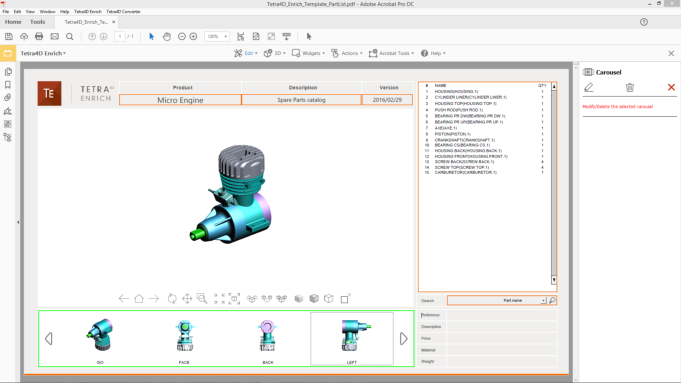Viewport: 681px width, 383px height.
Task: Open zoom percentage dropdown
Action: pyautogui.click(x=226, y=36)
